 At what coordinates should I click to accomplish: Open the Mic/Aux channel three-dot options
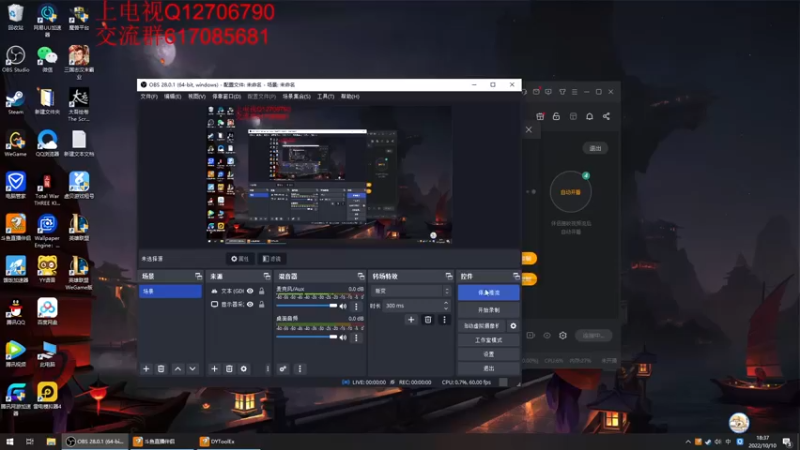tap(356, 306)
